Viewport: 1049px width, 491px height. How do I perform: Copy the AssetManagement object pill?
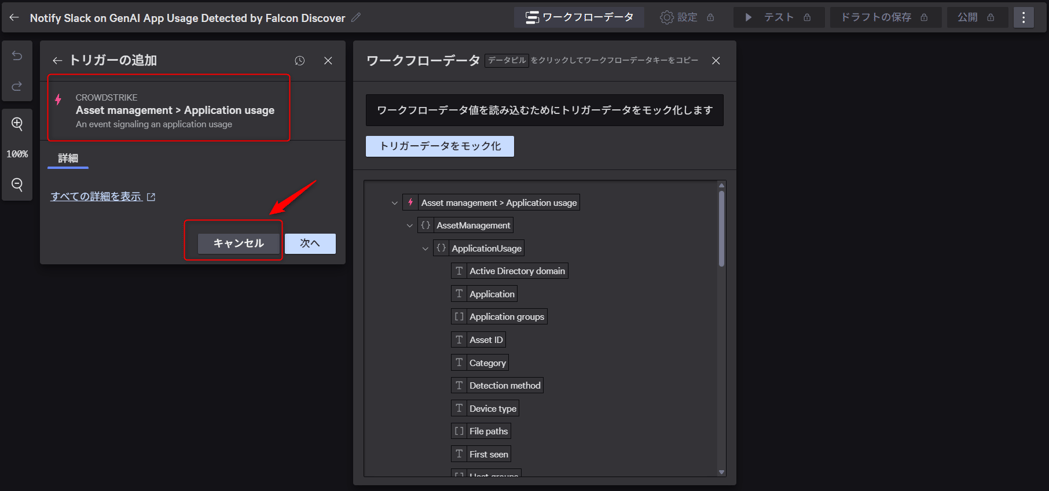[x=466, y=225]
